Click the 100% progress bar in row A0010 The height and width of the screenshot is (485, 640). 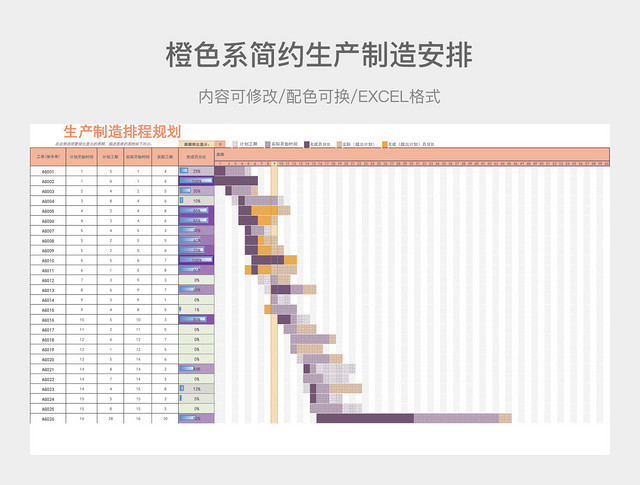[x=196, y=260]
